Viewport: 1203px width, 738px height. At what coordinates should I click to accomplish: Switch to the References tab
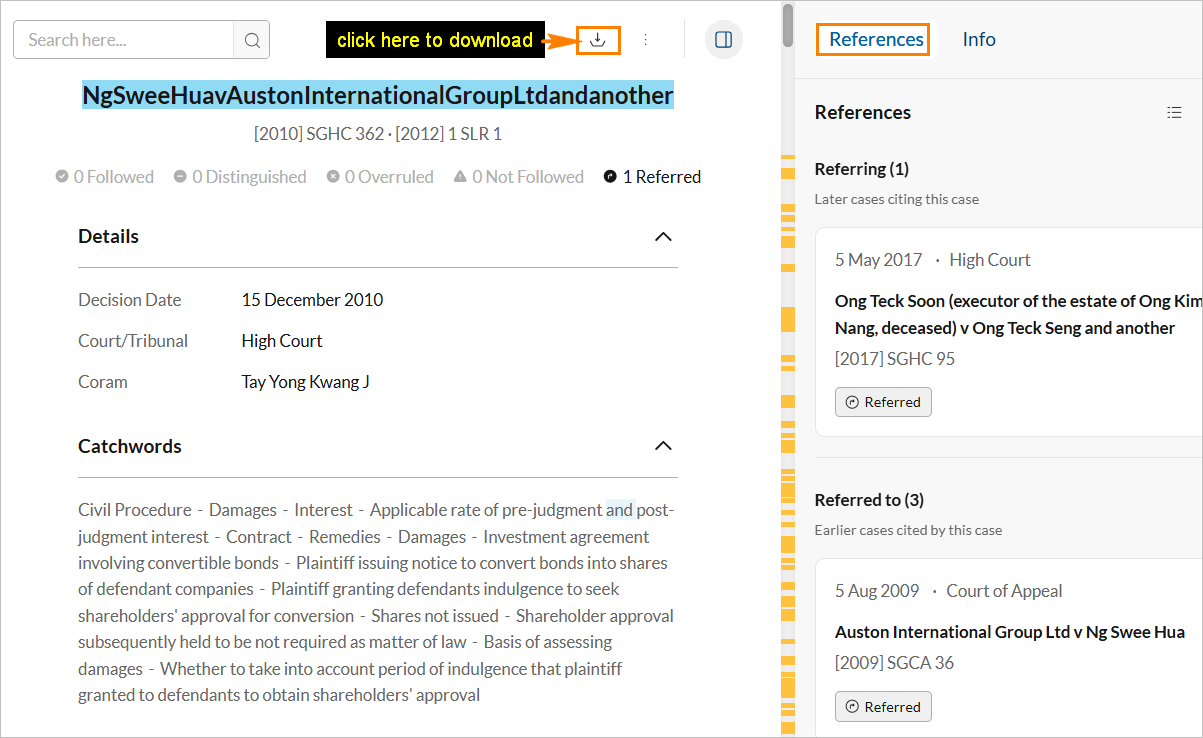coord(875,39)
